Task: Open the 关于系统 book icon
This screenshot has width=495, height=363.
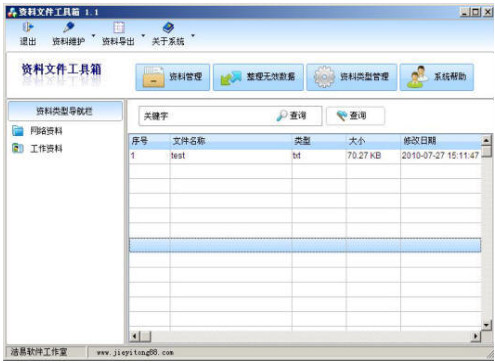Action: [x=168, y=28]
